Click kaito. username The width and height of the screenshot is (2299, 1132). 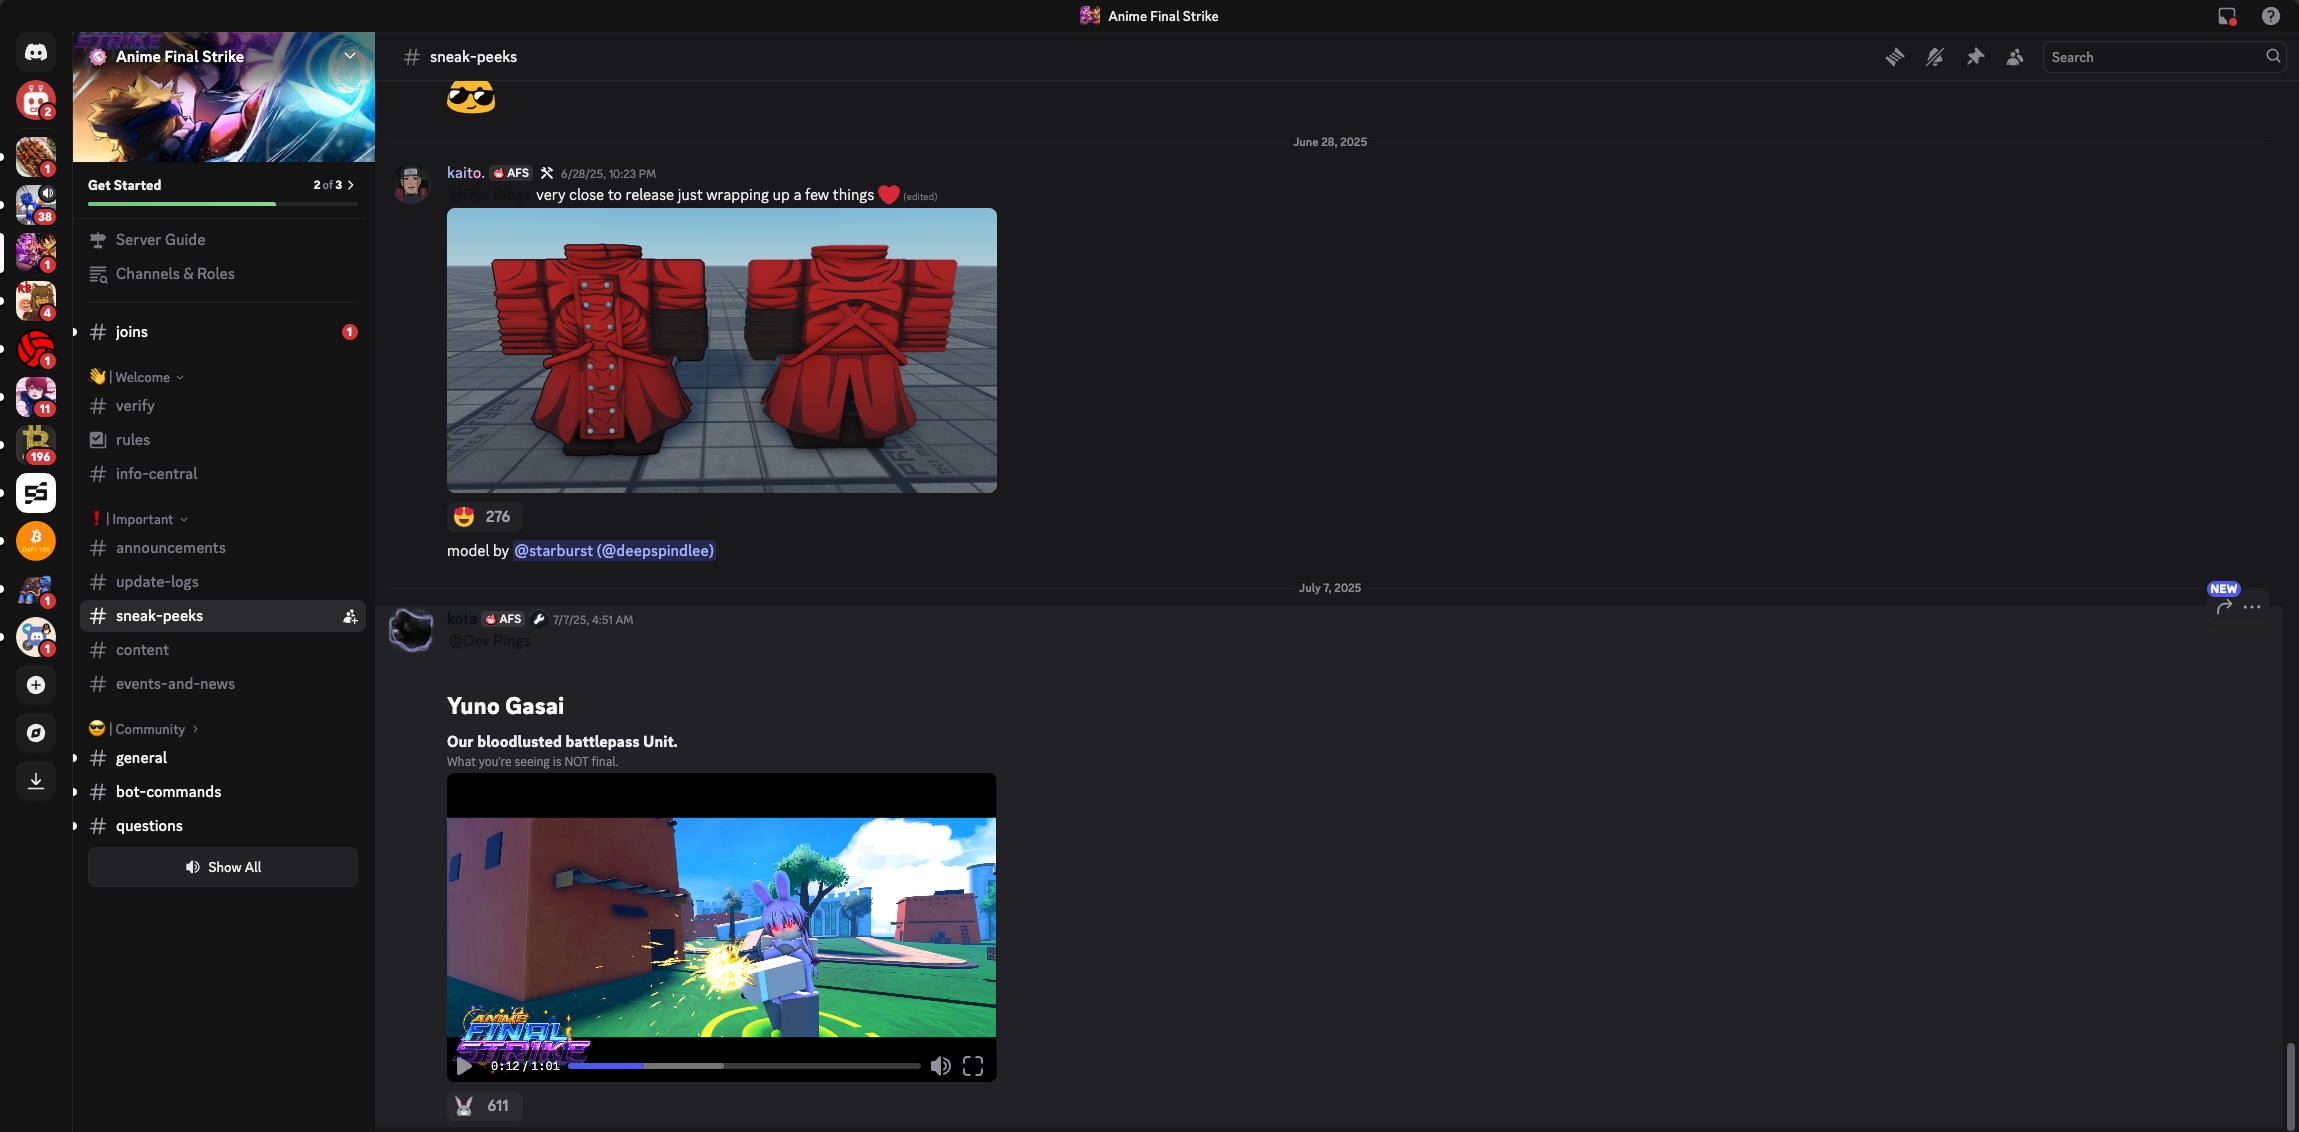[x=466, y=173]
